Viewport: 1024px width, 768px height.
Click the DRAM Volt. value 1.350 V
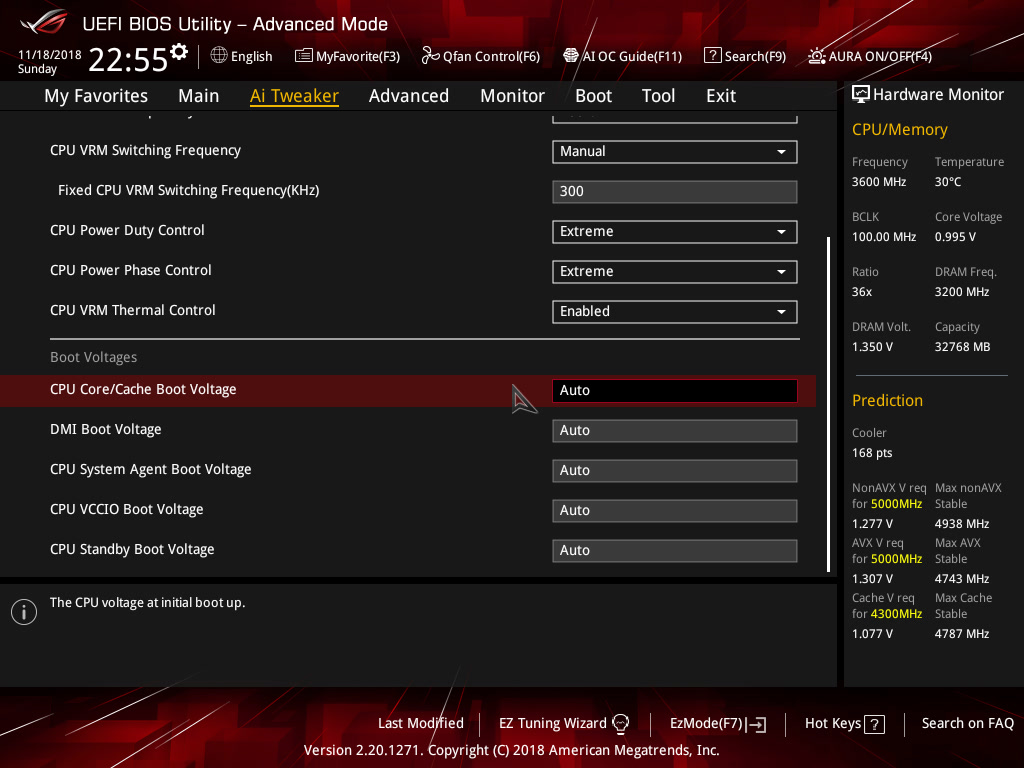[872, 347]
